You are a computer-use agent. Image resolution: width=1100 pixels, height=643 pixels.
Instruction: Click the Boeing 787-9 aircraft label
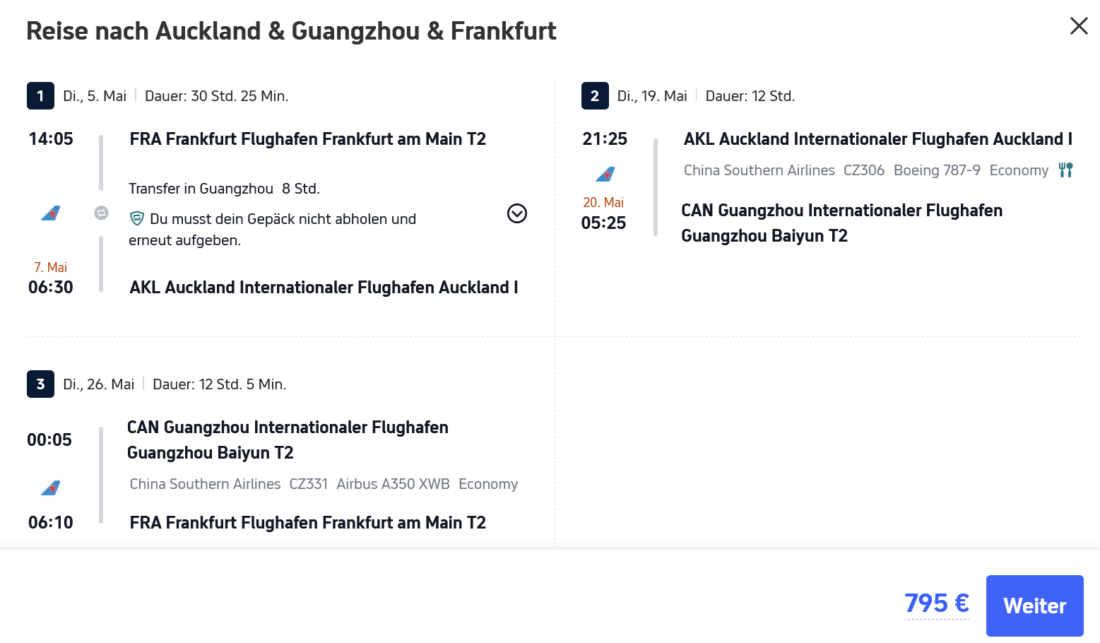click(937, 170)
